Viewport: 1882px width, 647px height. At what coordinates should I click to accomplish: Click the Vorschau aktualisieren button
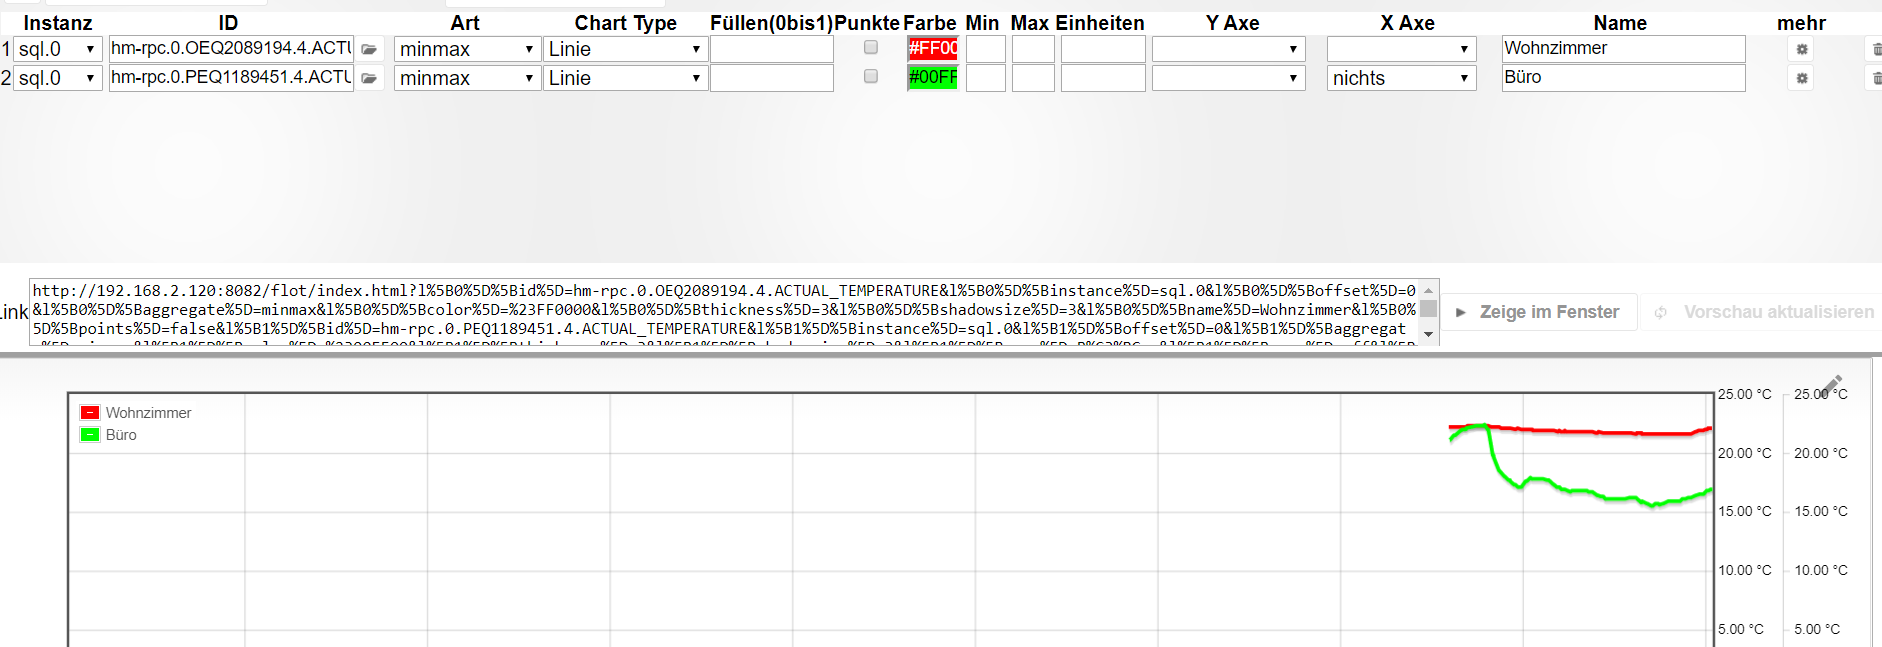[x=1764, y=312]
